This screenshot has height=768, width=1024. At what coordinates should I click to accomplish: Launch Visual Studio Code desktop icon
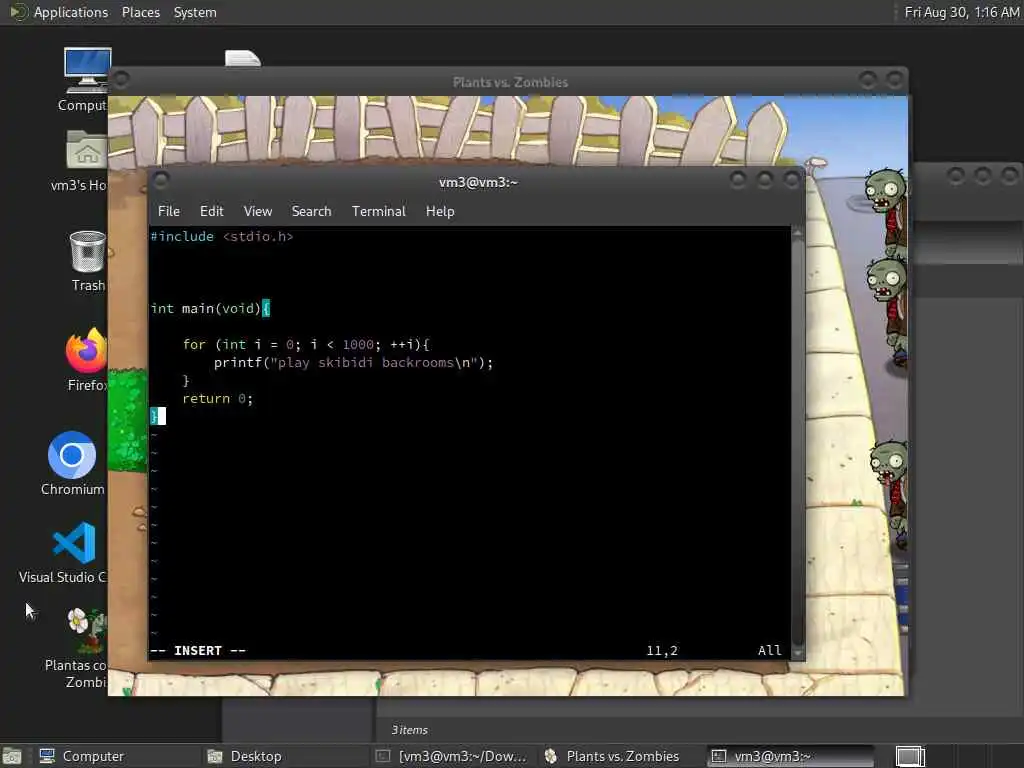(x=74, y=543)
